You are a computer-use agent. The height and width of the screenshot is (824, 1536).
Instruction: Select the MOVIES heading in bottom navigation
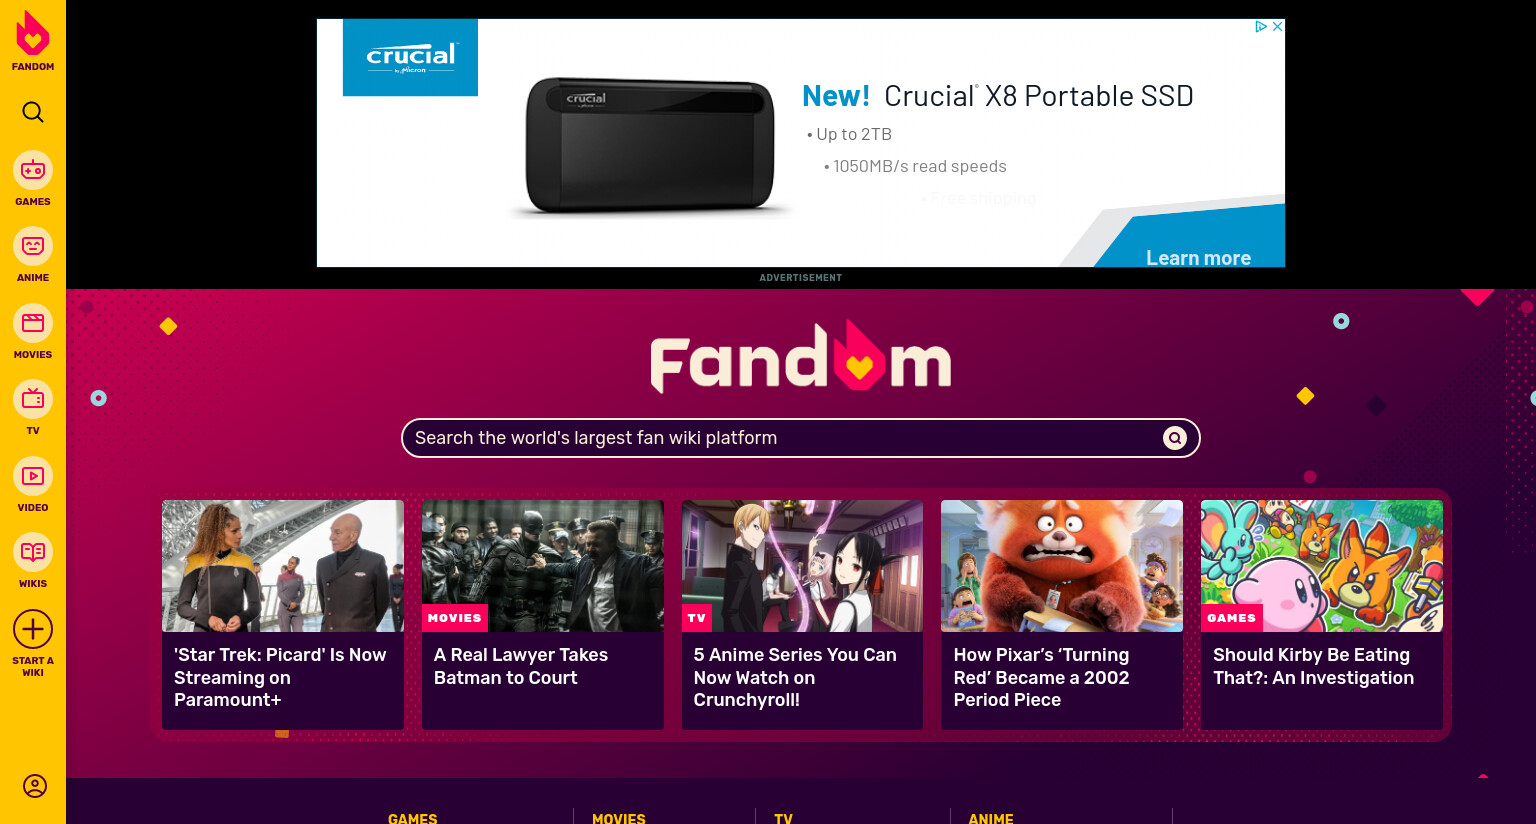click(x=619, y=818)
